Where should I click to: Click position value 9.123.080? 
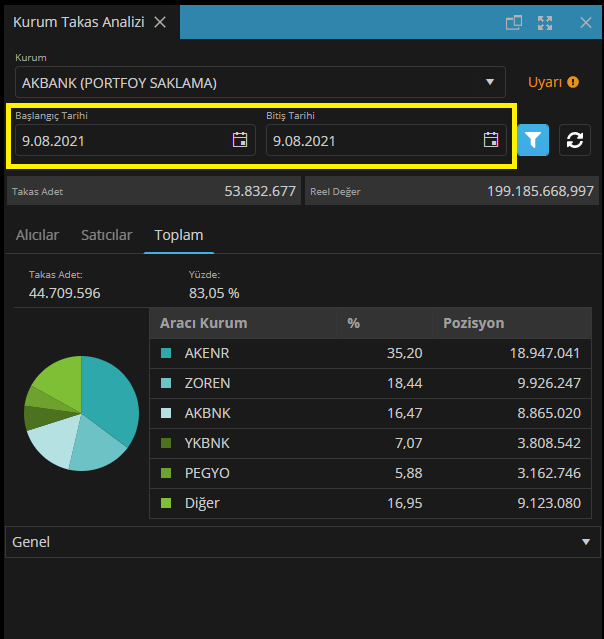pos(549,503)
